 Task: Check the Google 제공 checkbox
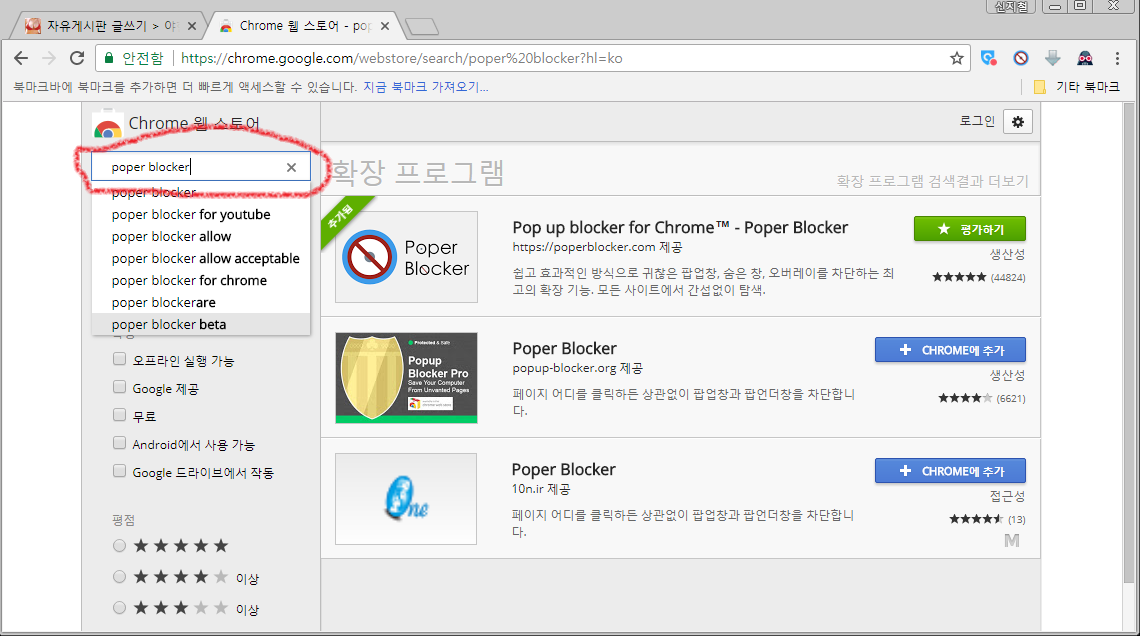[119, 387]
